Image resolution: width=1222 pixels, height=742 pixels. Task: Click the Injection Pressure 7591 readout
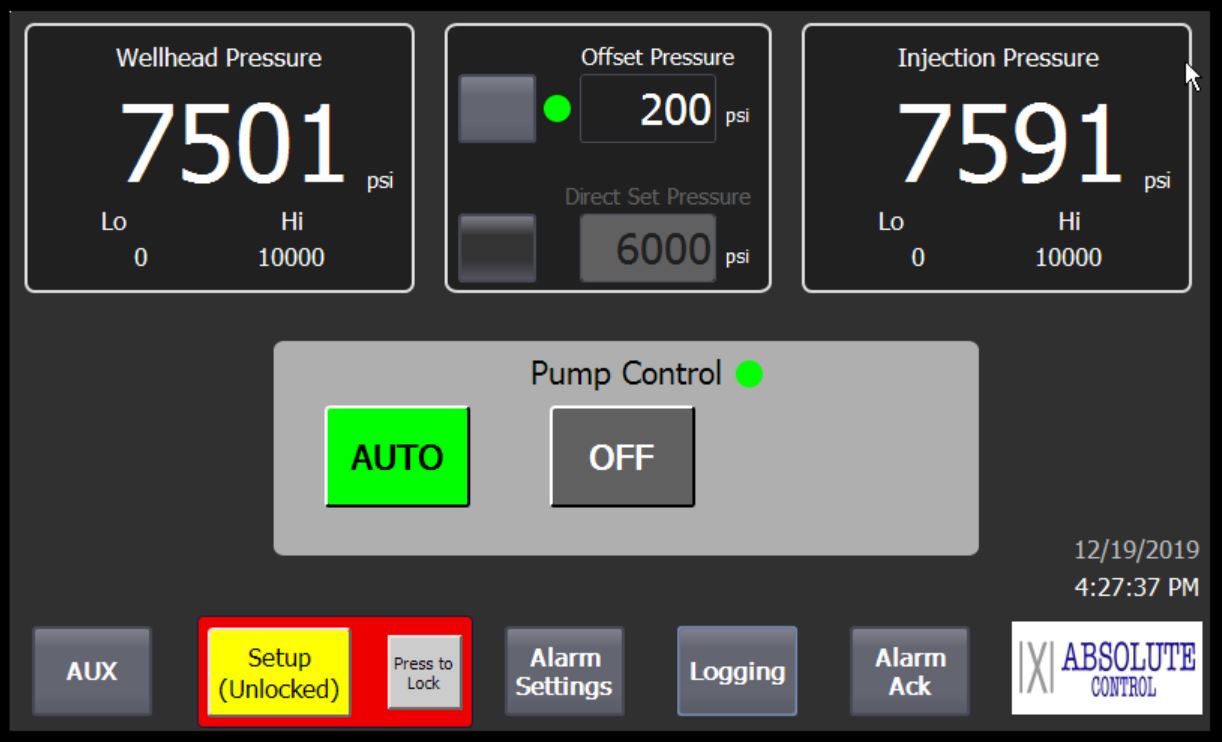(1010, 145)
